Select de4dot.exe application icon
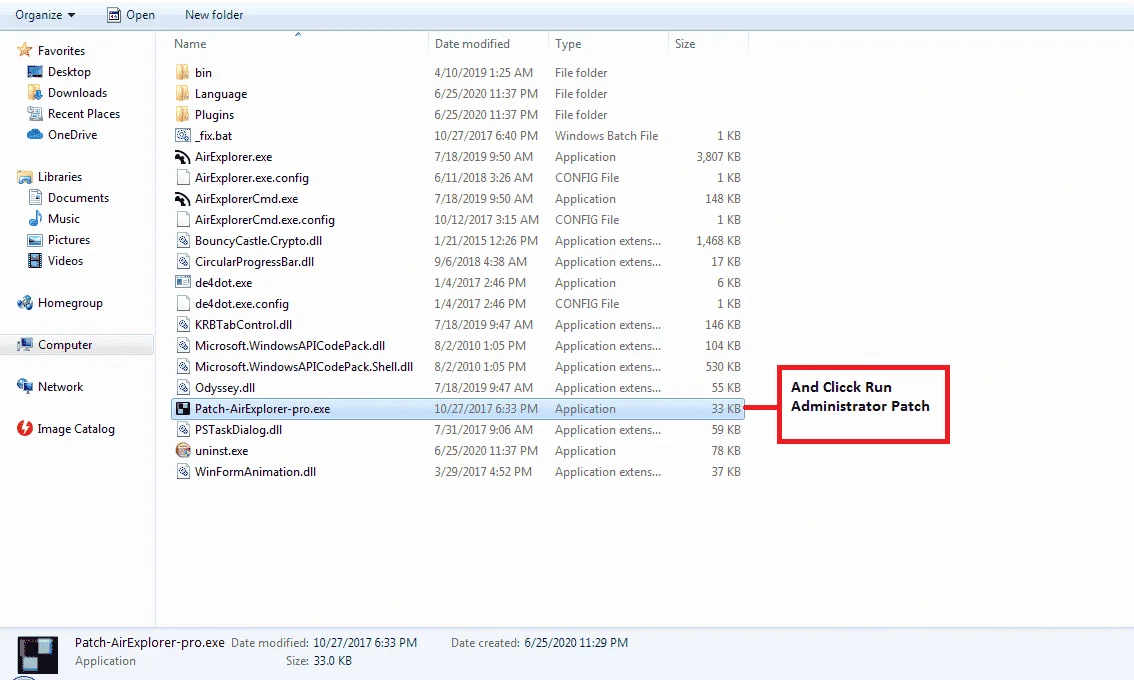 pyautogui.click(x=183, y=282)
